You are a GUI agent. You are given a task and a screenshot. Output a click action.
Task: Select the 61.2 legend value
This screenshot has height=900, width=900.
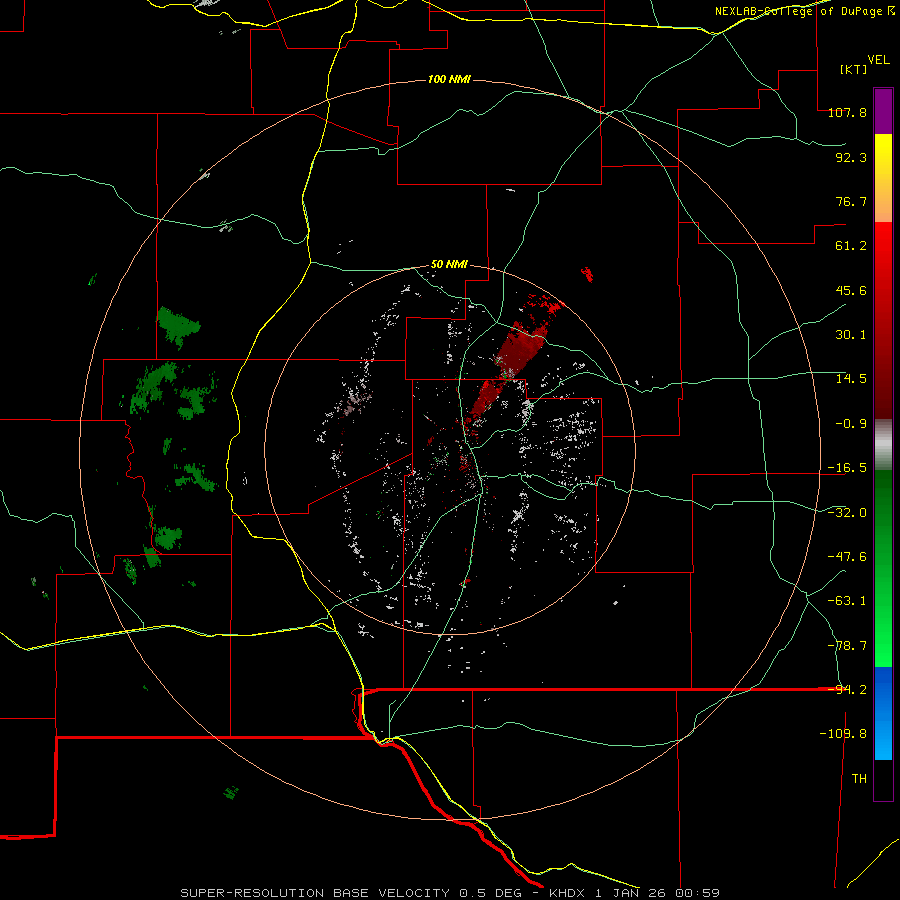(x=851, y=246)
